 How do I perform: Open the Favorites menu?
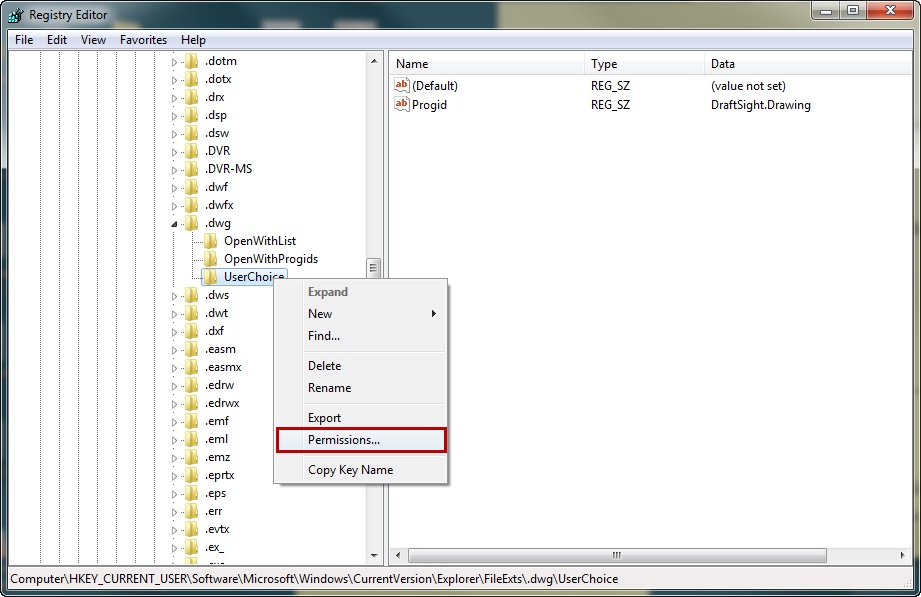click(143, 40)
